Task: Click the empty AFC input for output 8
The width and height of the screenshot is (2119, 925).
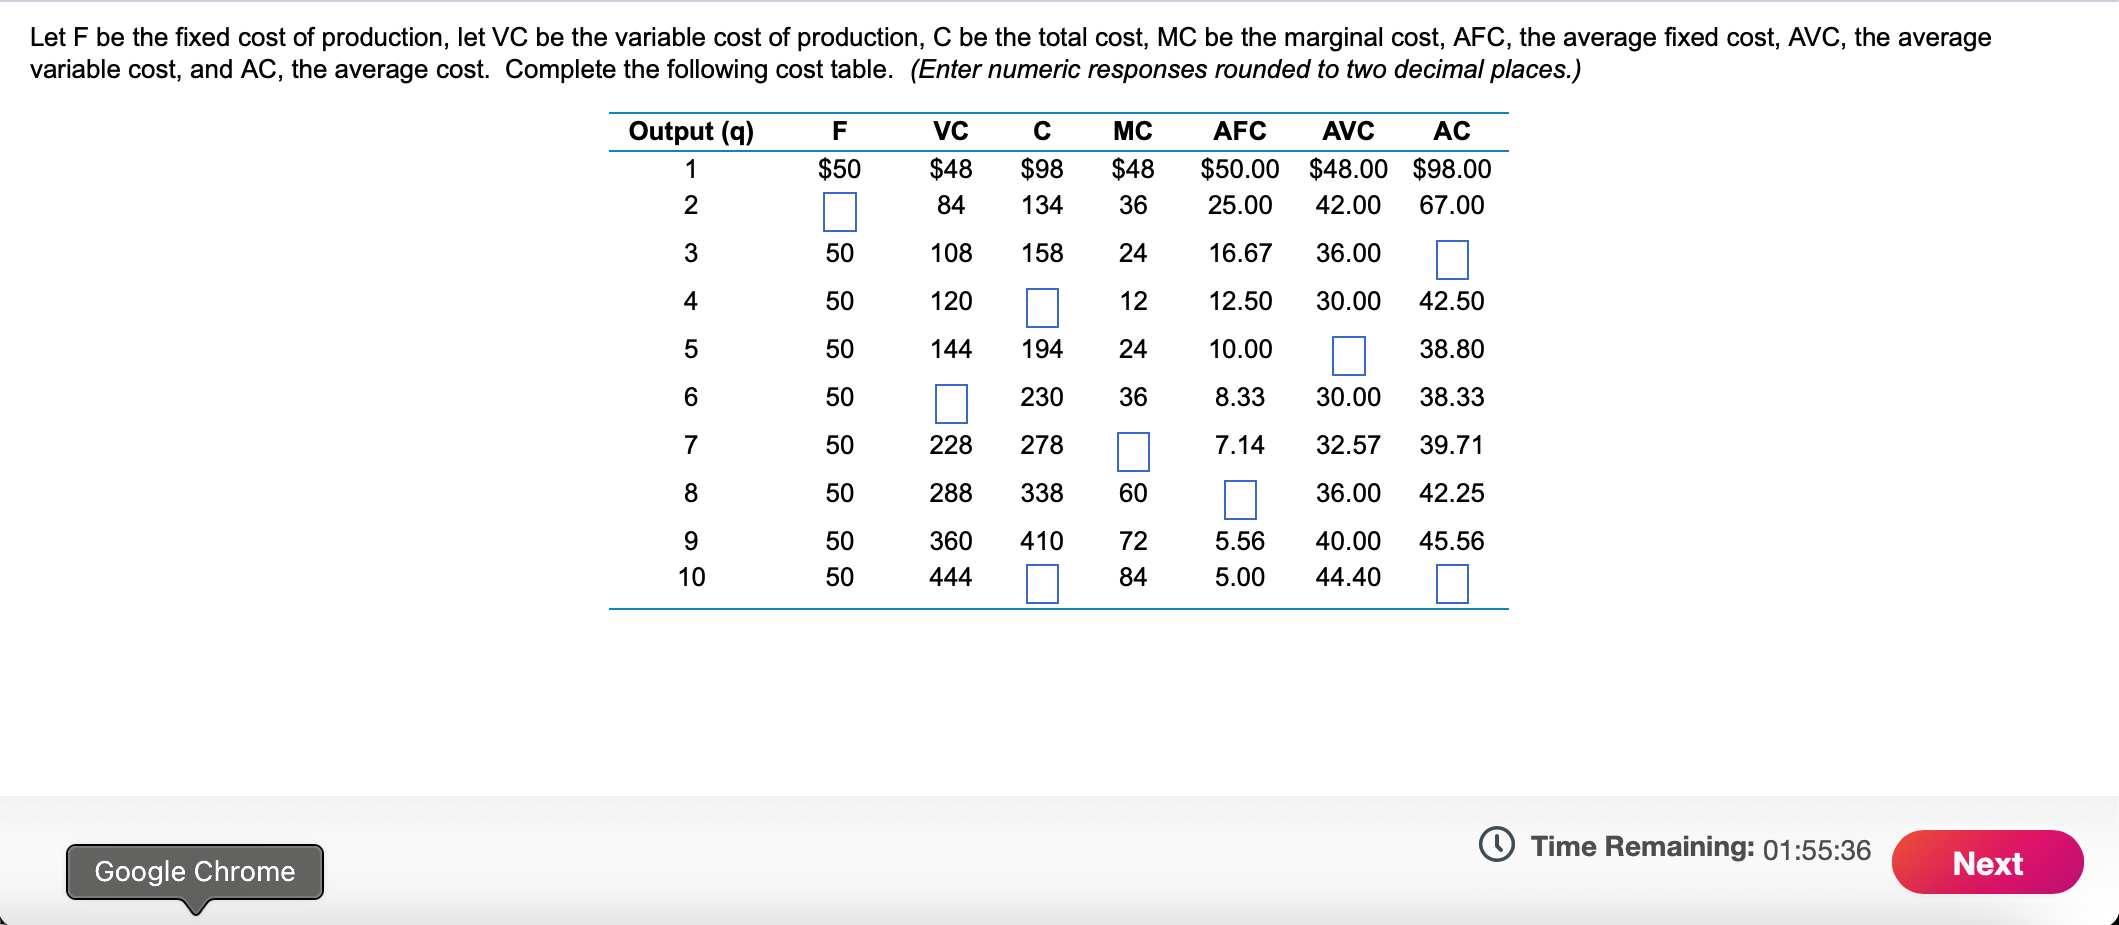Action: click(1240, 500)
